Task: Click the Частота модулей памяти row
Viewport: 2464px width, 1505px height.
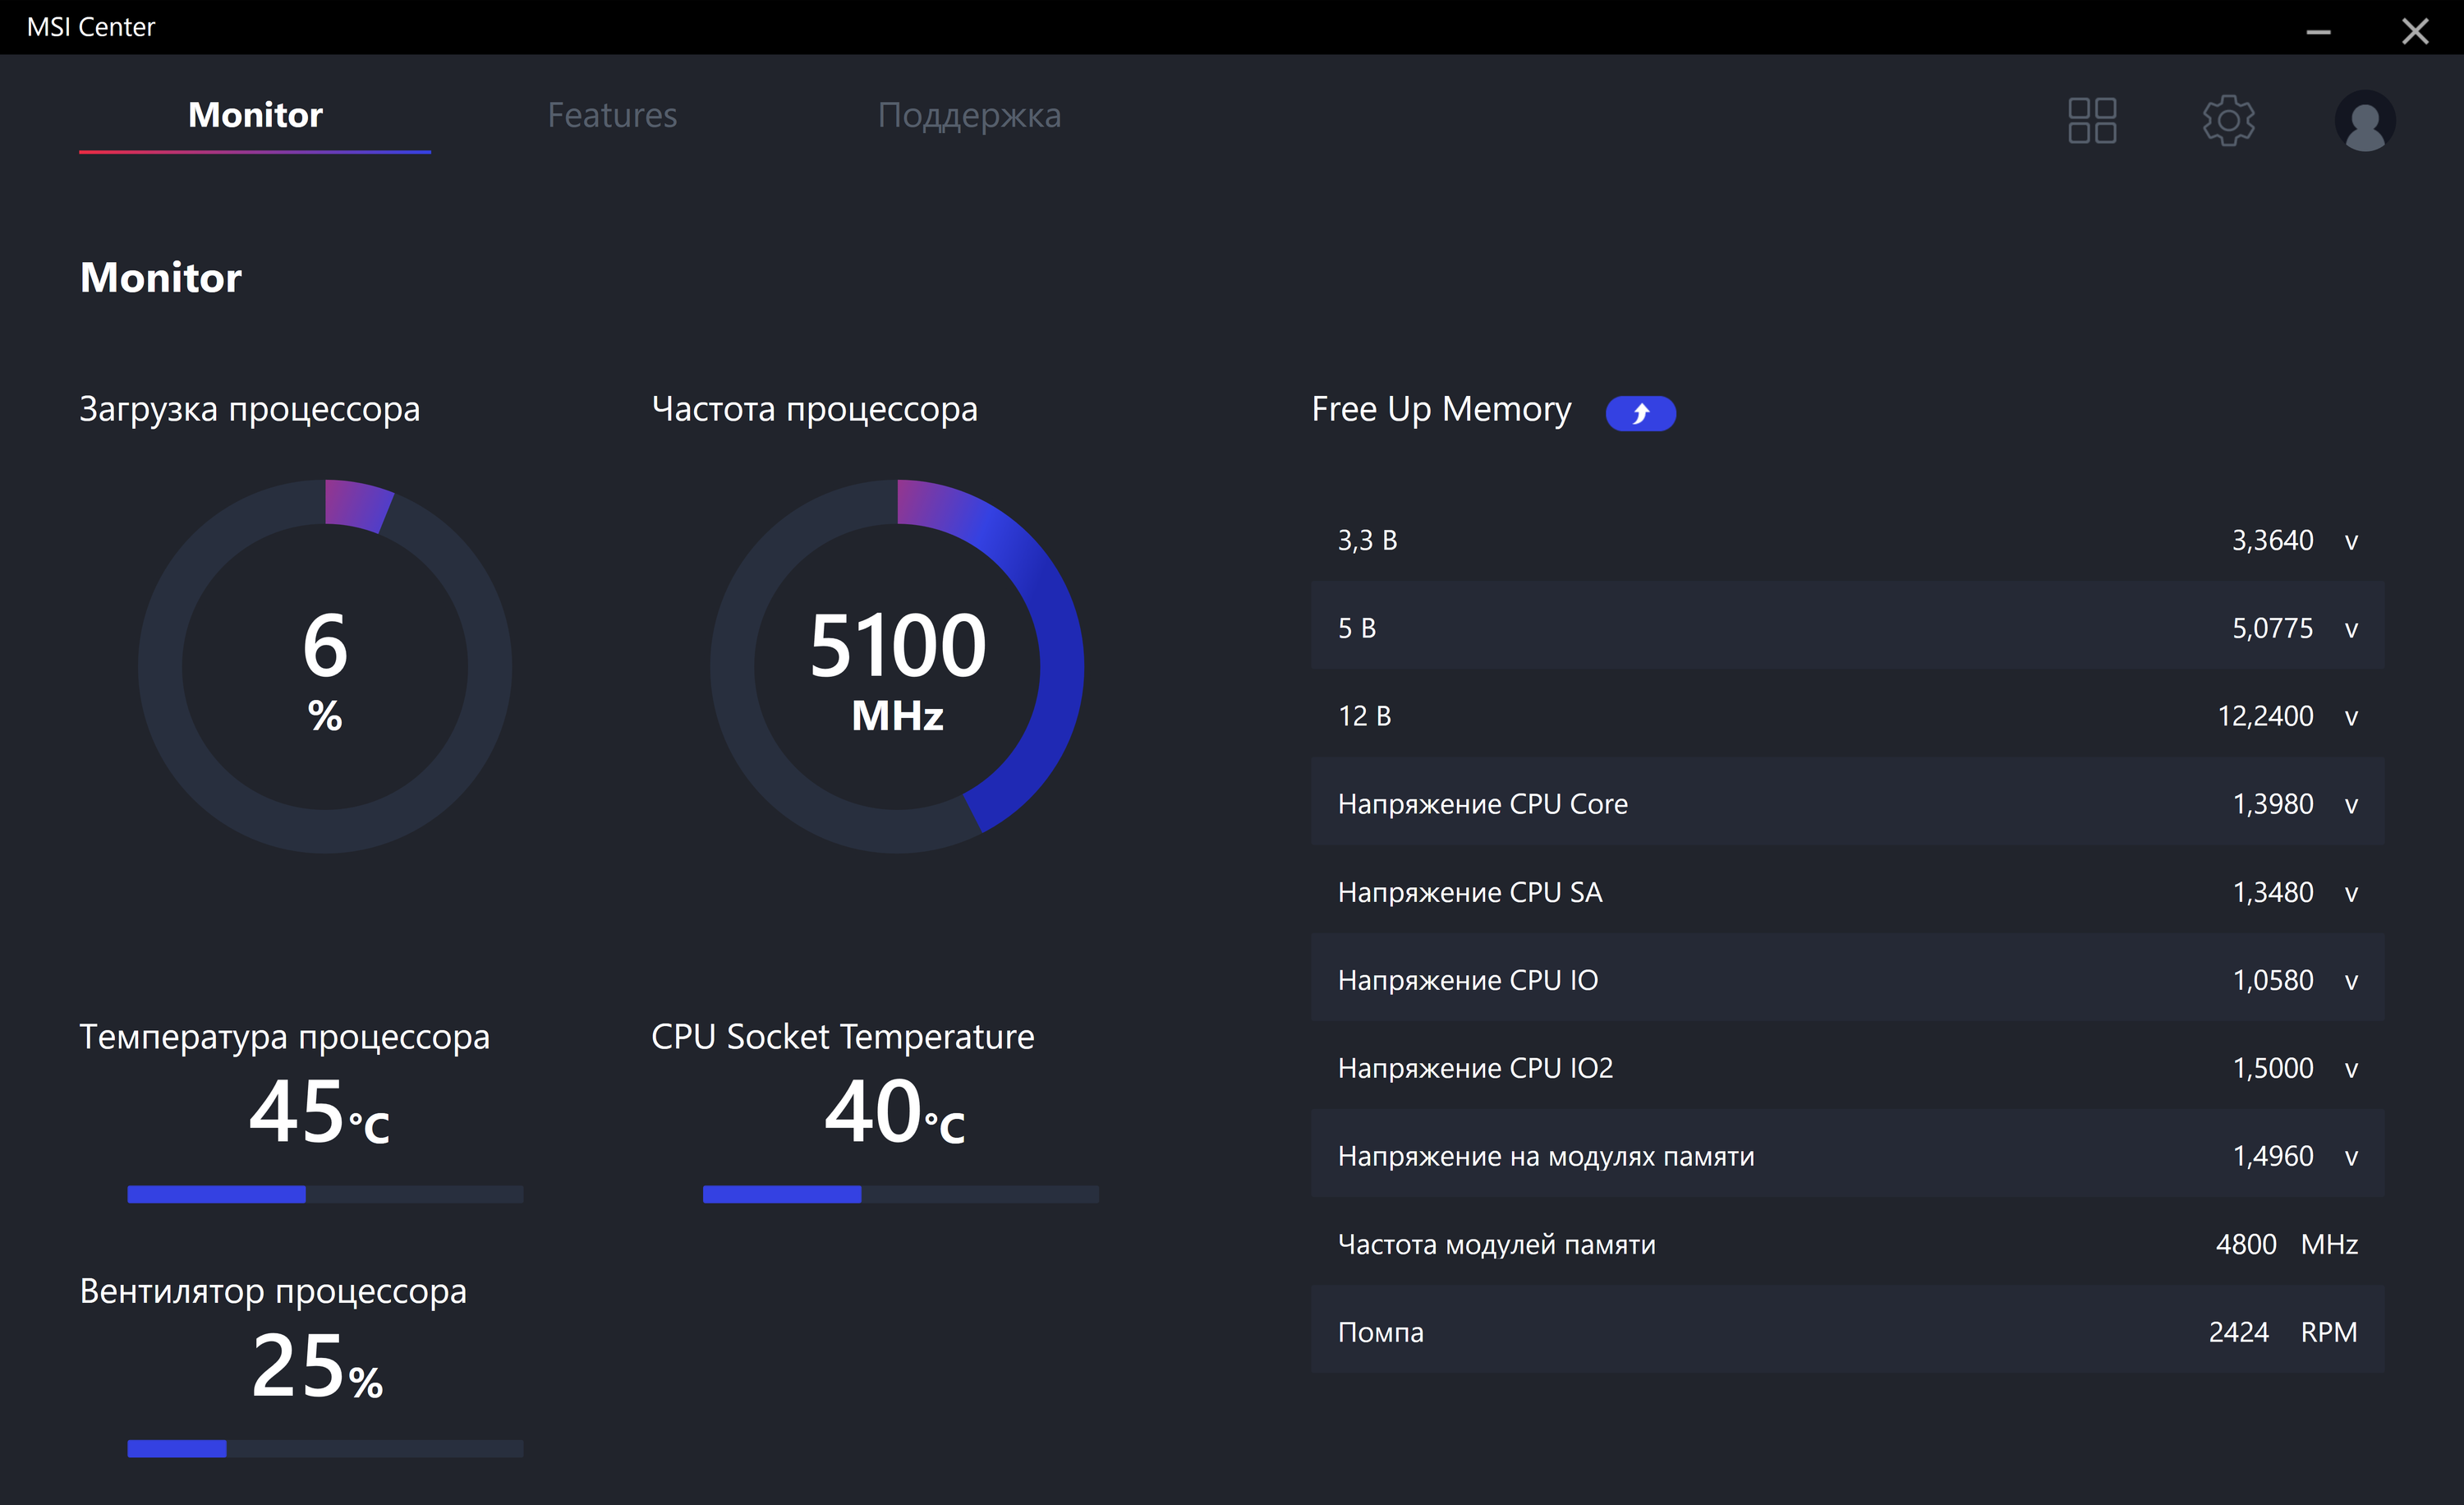Action: (x=1846, y=1244)
